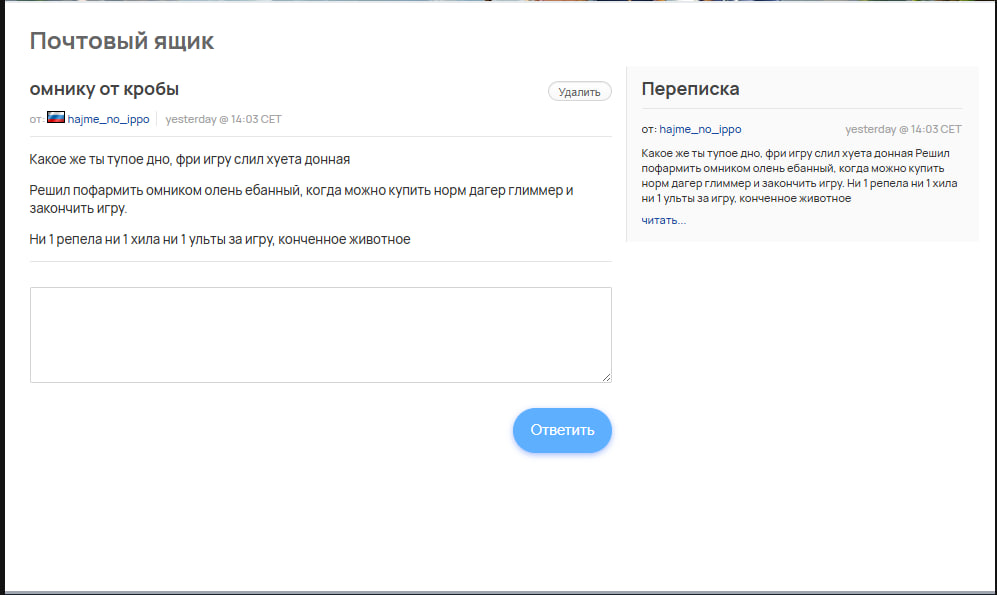
Task: Click the читать... link
Action: click(663, 220)
